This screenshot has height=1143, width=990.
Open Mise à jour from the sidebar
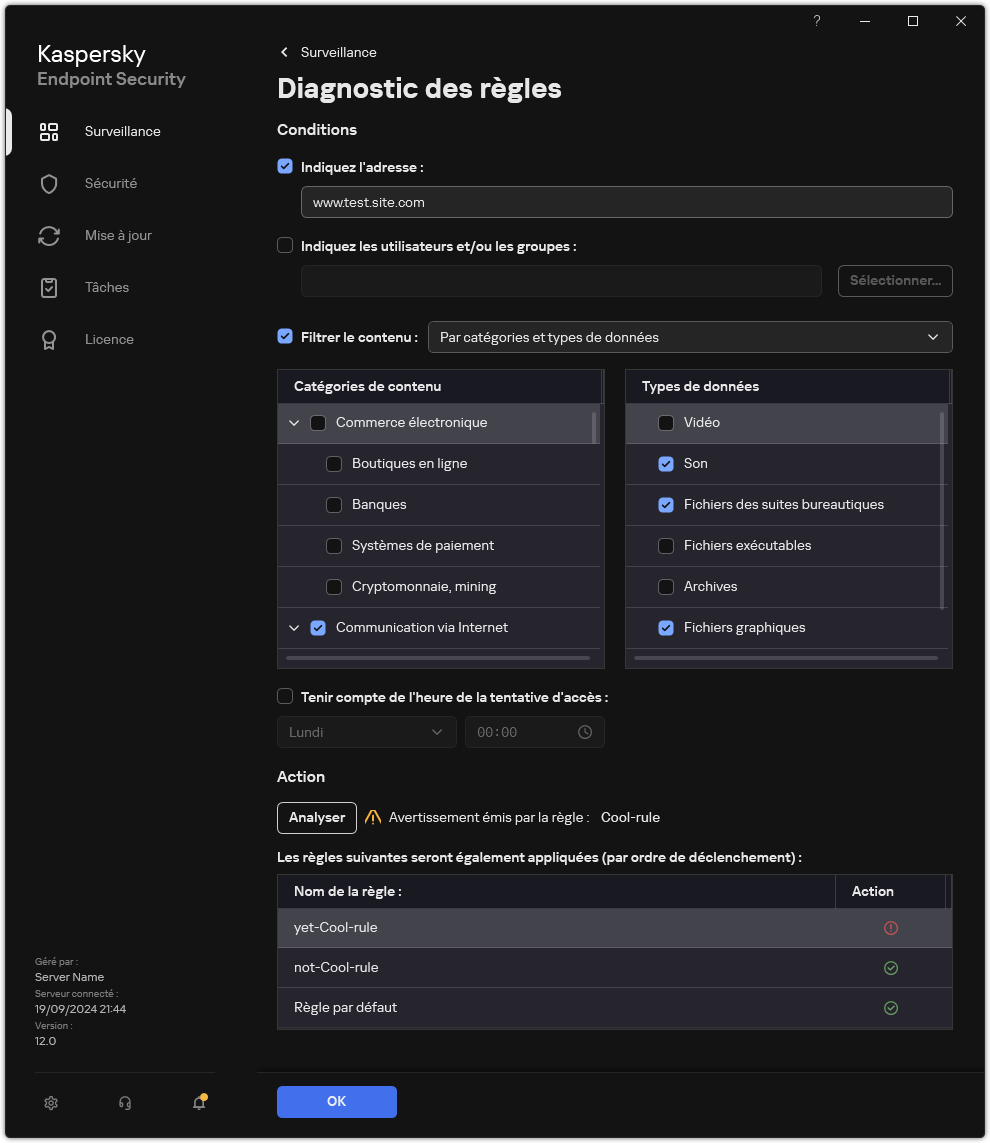(x=49, y=235)
